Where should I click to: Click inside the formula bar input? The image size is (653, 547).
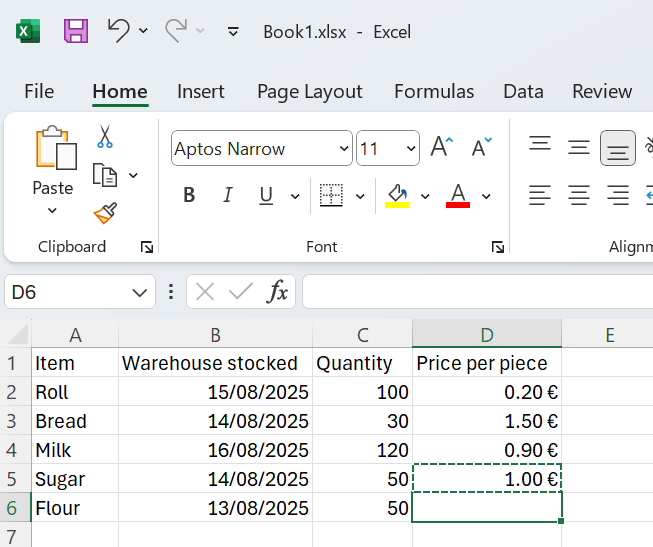[x=477, y=292]
